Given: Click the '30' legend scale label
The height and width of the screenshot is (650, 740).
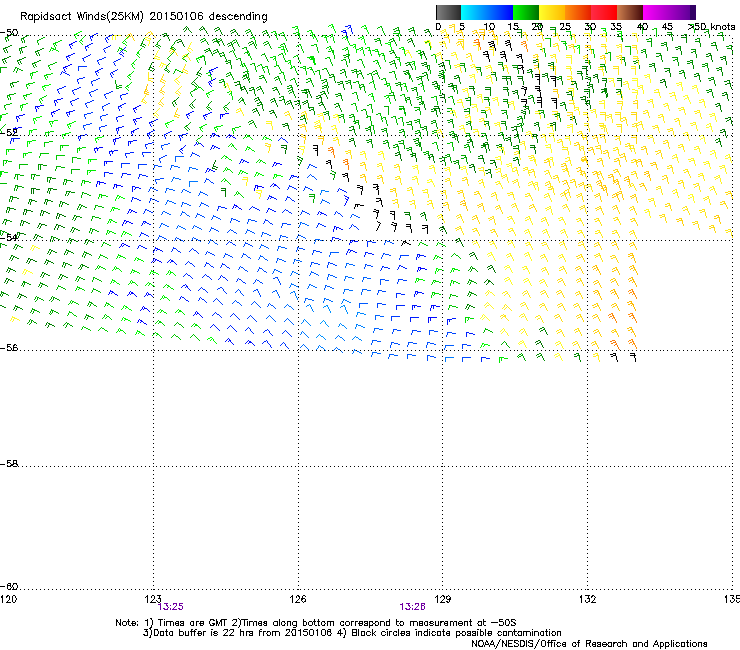Looking at the screenshot, I should tap(590, 27).
